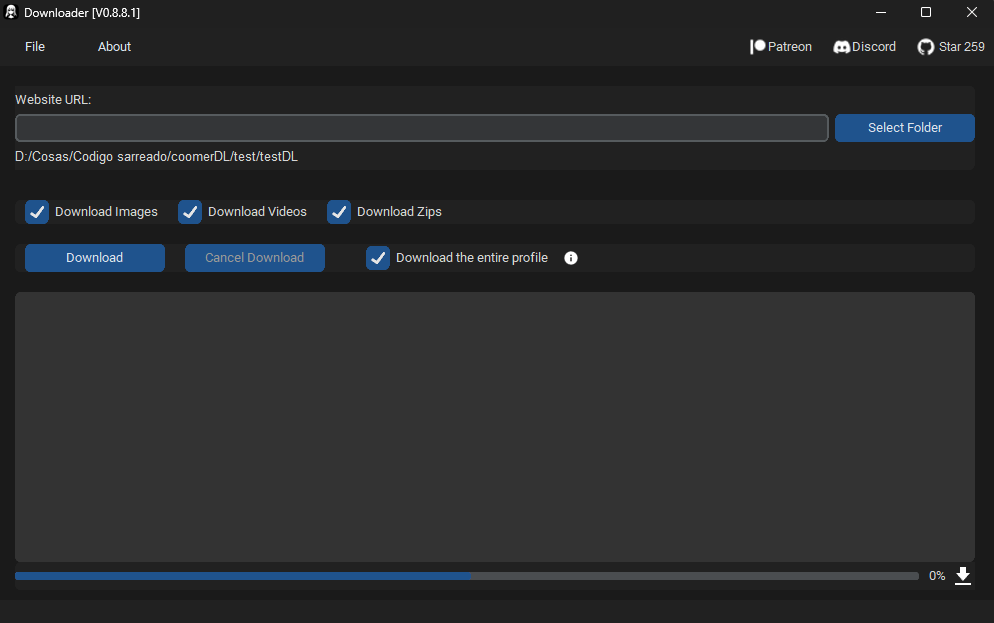Disable Download the entire profile
The height and width of the screenshot is (623, 994).
[378, 258]
